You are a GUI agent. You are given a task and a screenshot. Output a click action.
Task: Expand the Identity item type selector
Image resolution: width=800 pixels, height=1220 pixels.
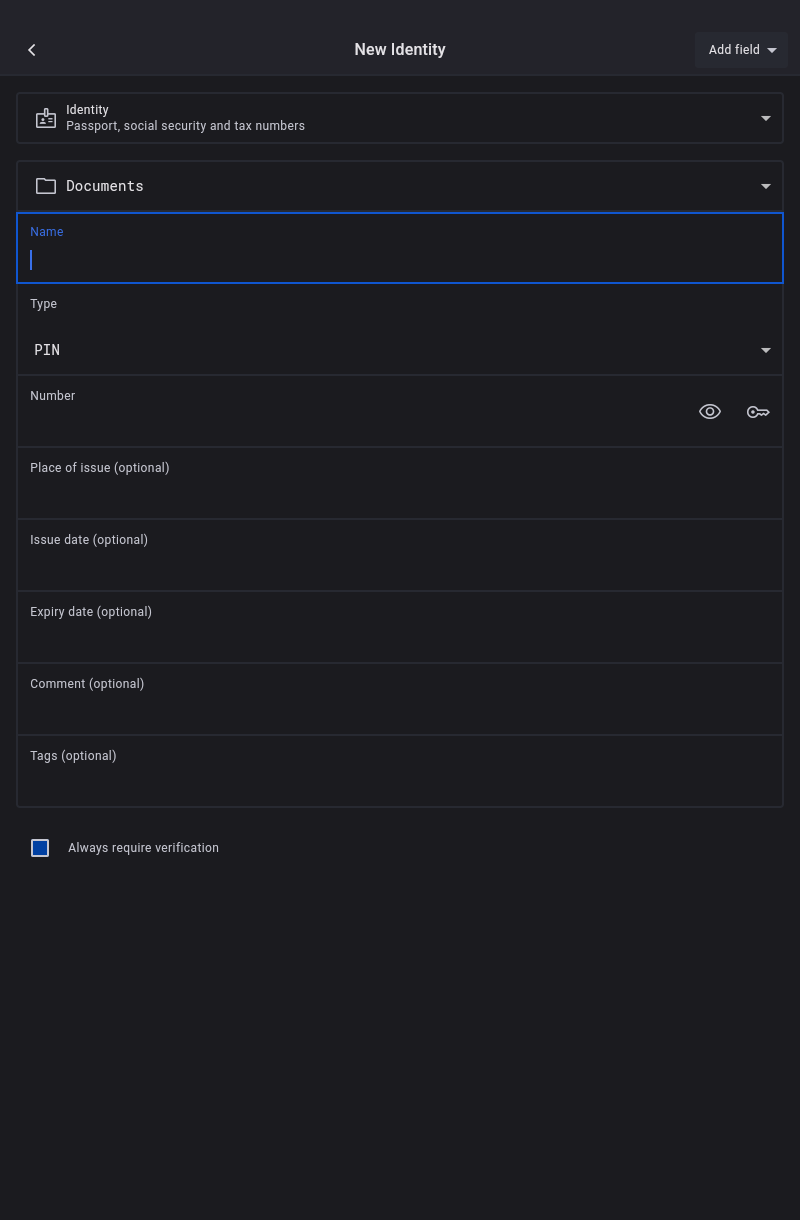766,118
